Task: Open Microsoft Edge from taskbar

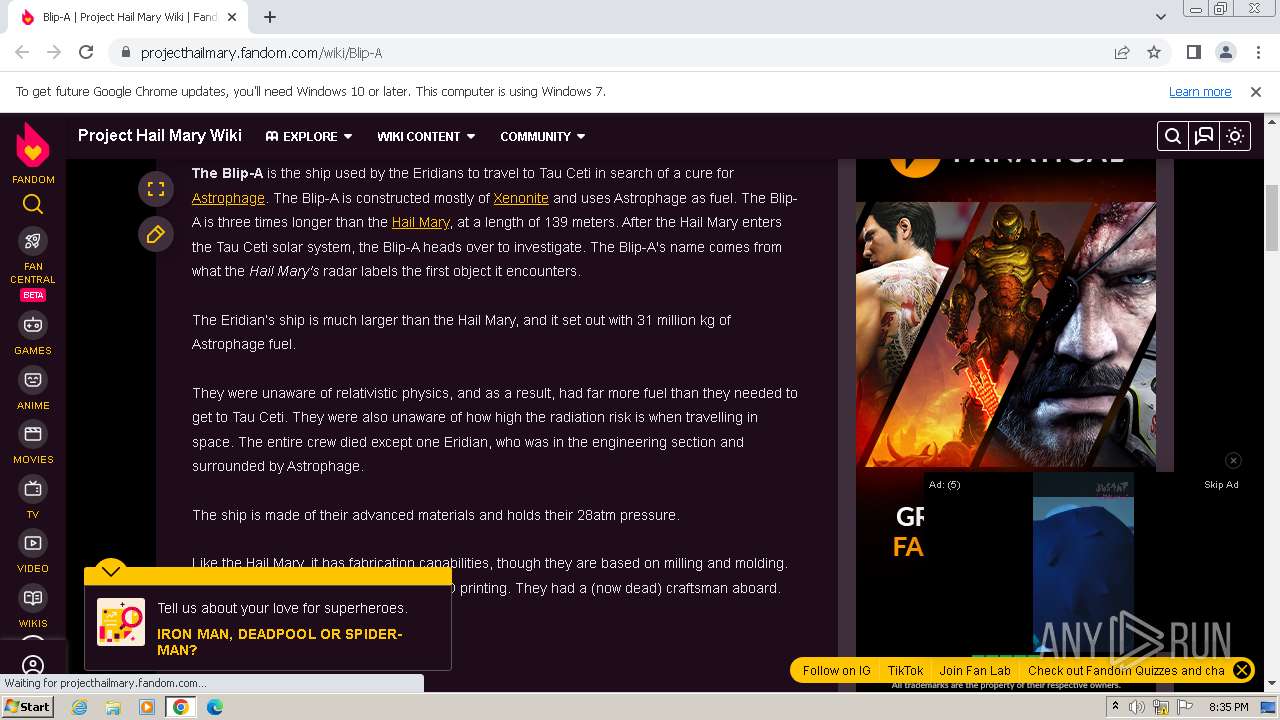Action: (x=215, y=707)
